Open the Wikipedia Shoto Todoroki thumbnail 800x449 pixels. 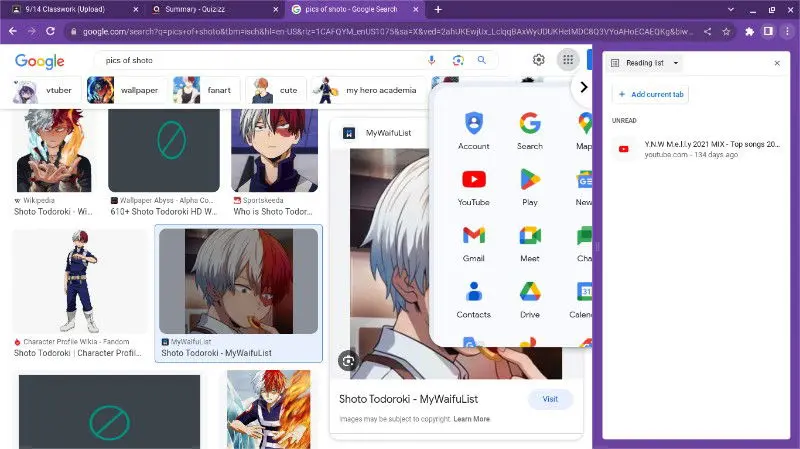click(54, 151)
